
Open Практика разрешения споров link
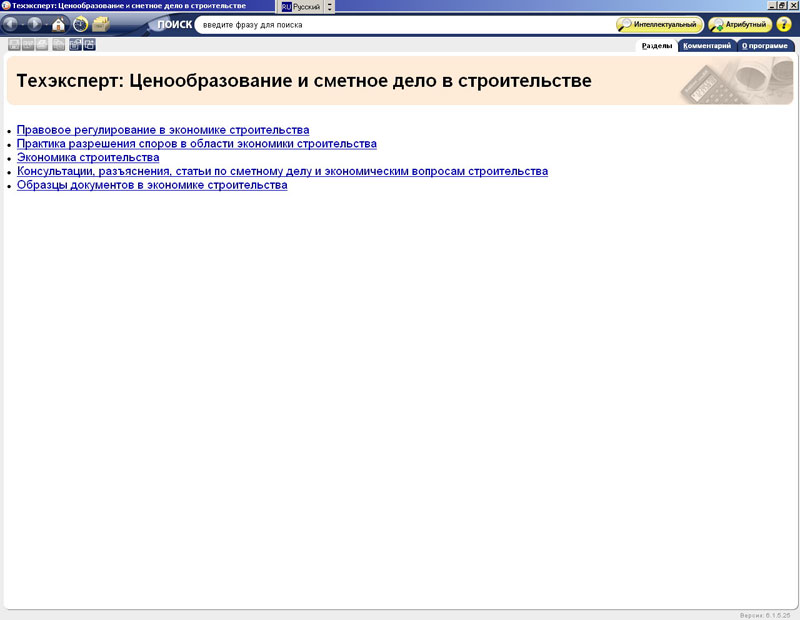coord(196,144)
